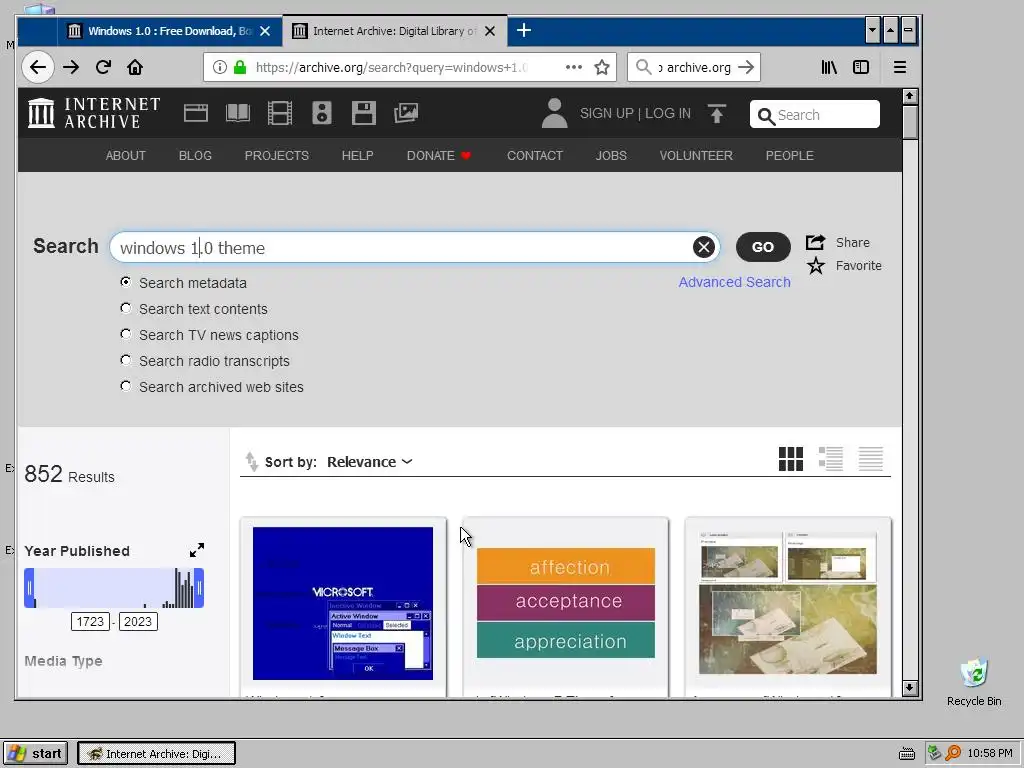Open the Web archive icon

click(195, 113)
